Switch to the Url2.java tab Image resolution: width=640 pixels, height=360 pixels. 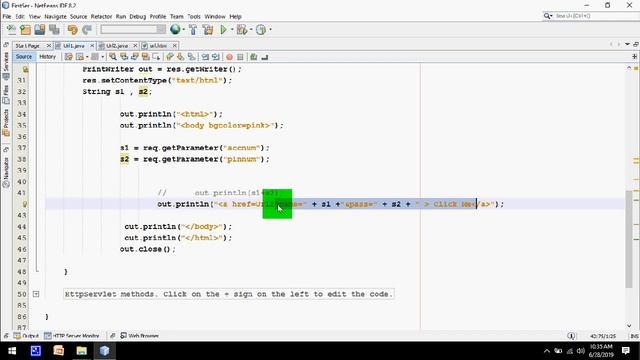click(x=117, y=46)
